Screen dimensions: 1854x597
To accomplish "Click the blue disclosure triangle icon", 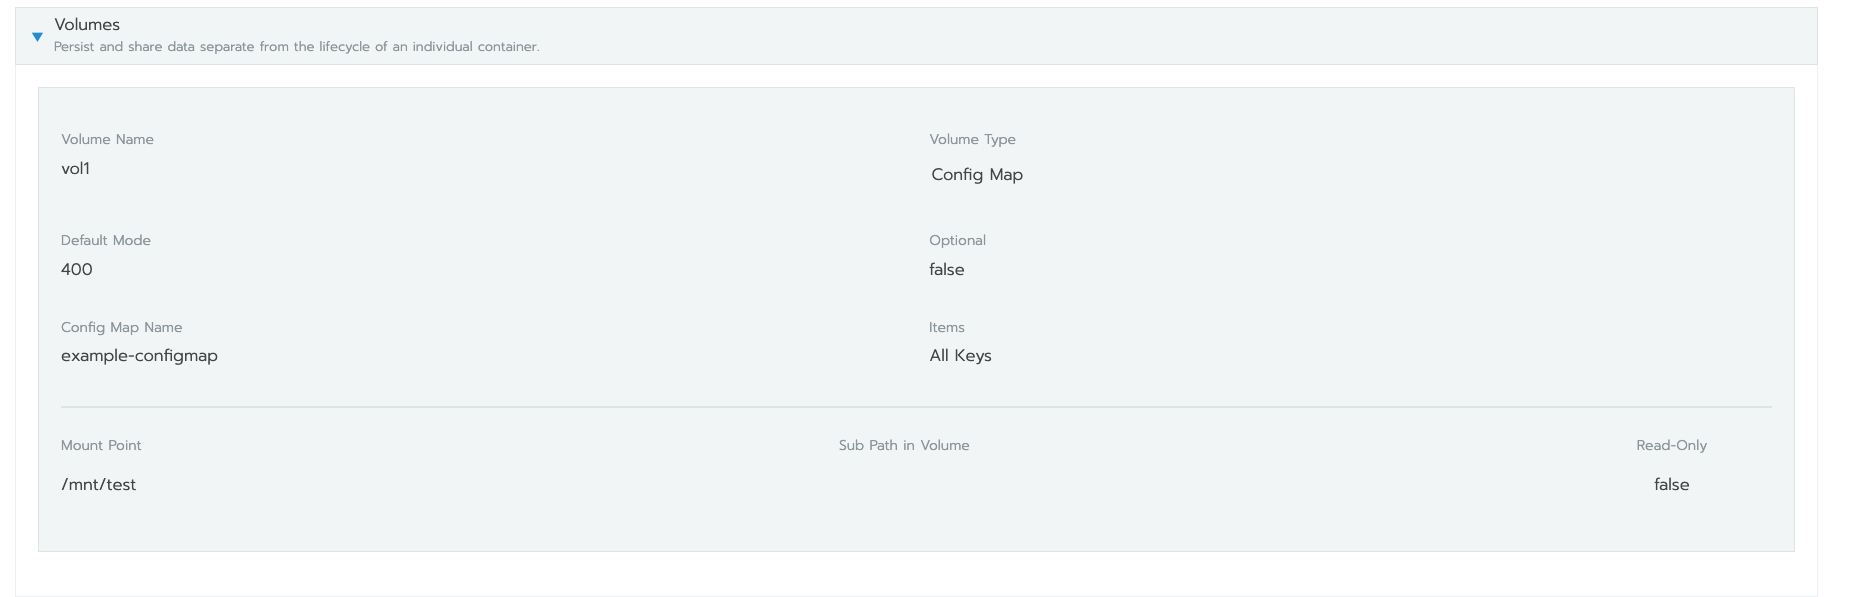I will click(37, 38).
